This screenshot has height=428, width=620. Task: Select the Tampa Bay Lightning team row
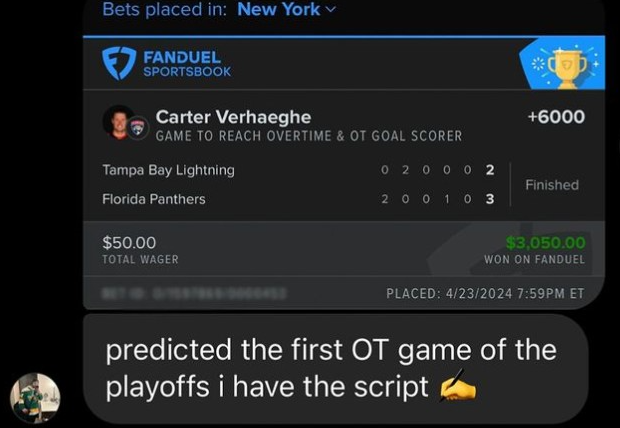pyautogui.click(x=168, y=170)
